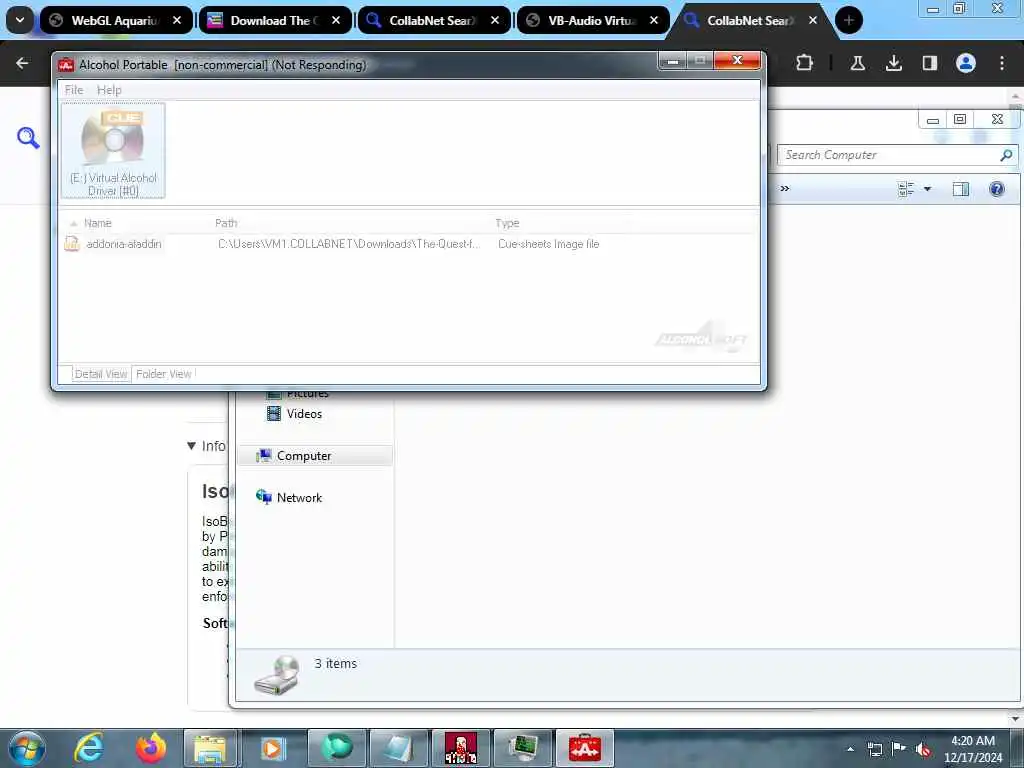Toggle the Explorer preview pane icon
The height and width of the screenshot is (768, 1024).
pos(961,189)
